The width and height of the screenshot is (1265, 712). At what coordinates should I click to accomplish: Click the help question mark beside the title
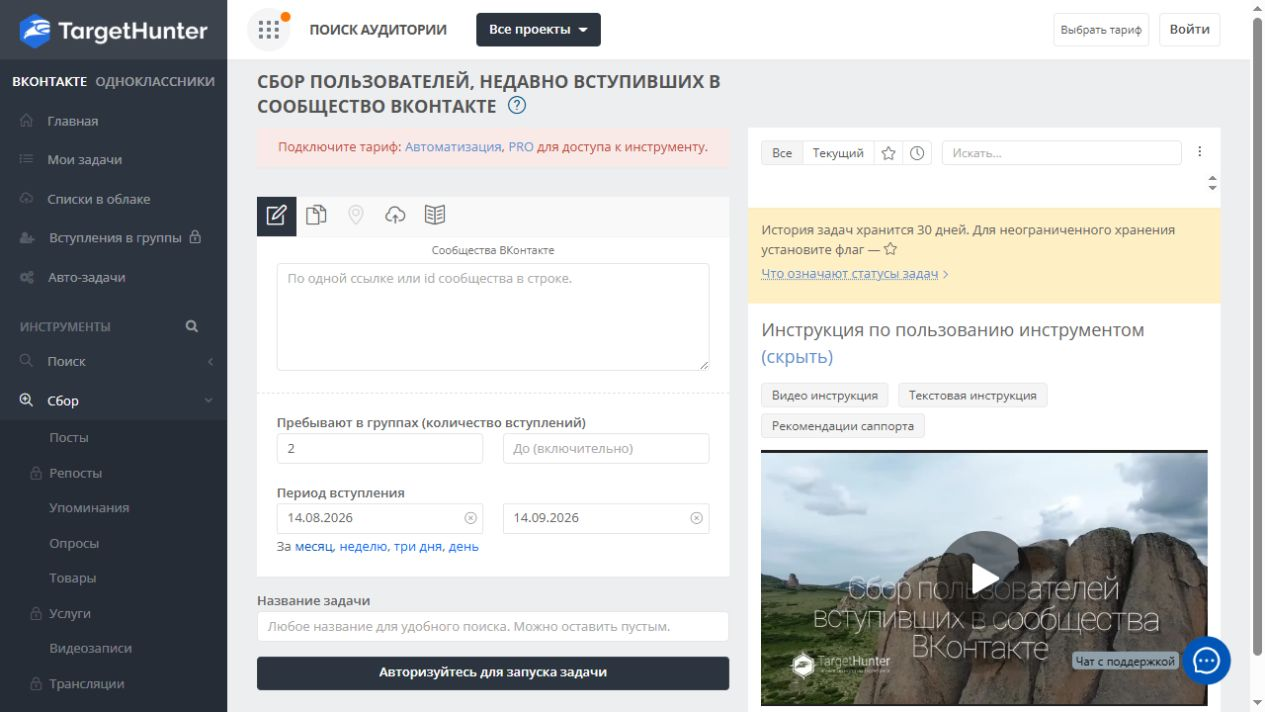coord(517,105)
